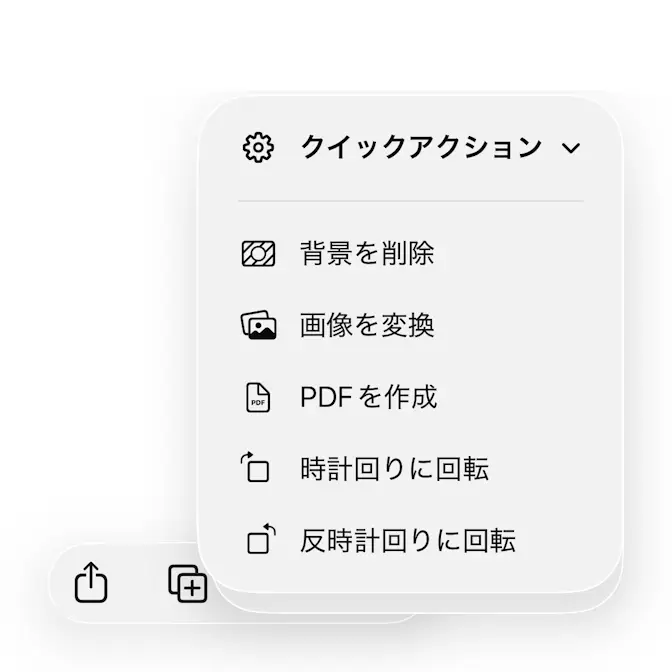Click empty toolbar space between the two icons
The height and width of the screenshot is (672, 672).
(x=139, y=582)
